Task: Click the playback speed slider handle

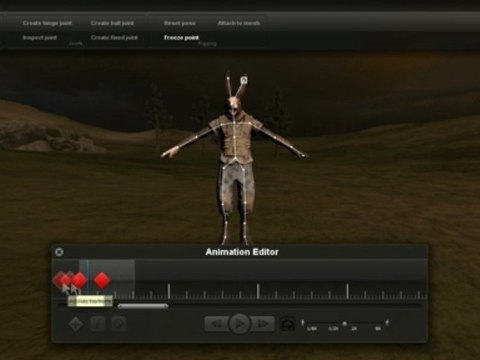Action: coord(345,323)
